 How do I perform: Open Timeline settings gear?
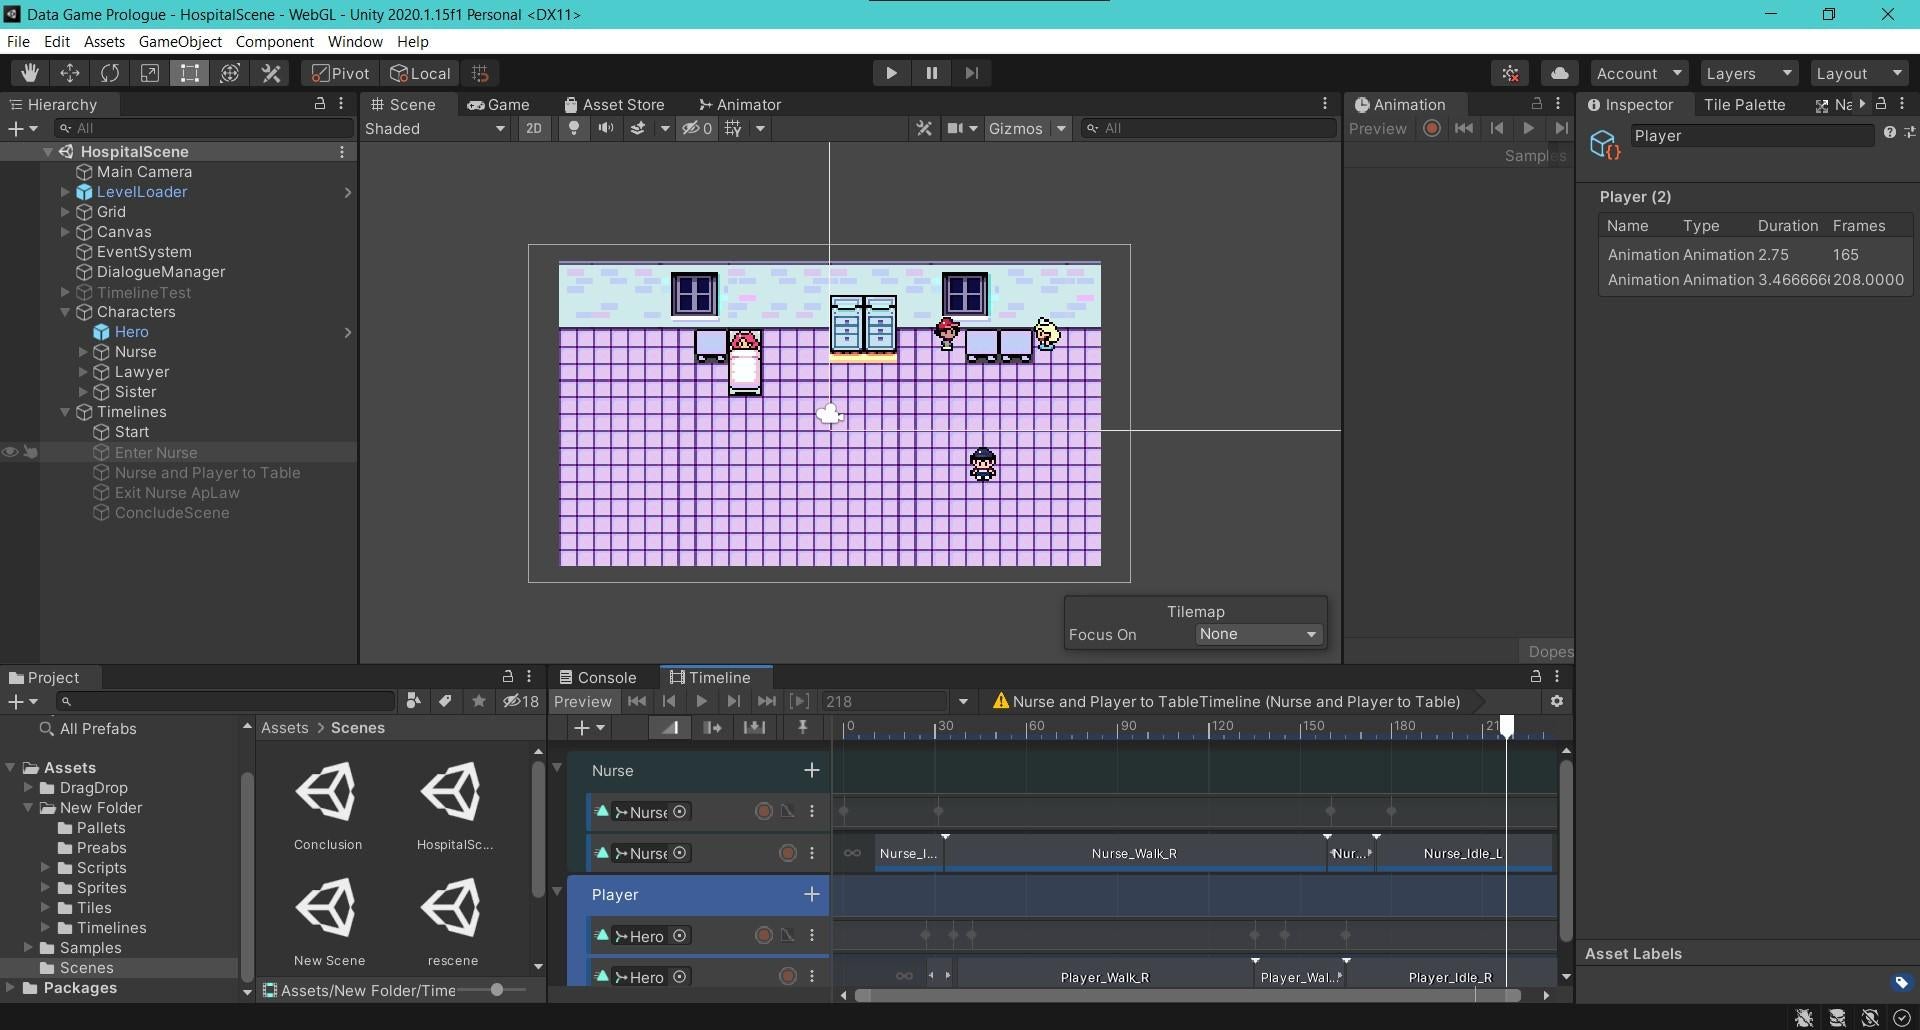click(1556, 701)
